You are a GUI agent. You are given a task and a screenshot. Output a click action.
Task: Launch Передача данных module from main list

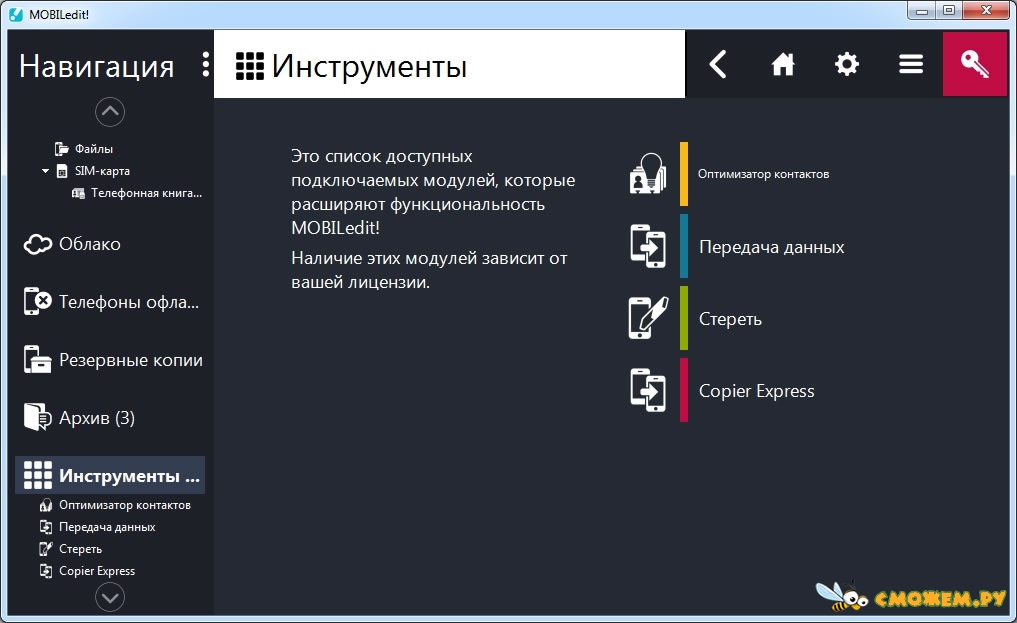coord(772,247)
